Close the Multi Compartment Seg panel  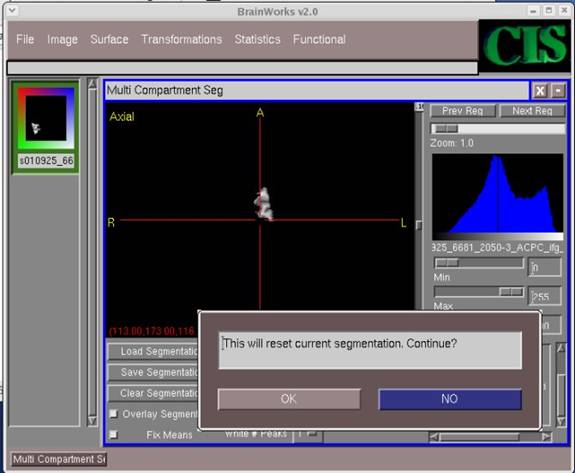540,91
